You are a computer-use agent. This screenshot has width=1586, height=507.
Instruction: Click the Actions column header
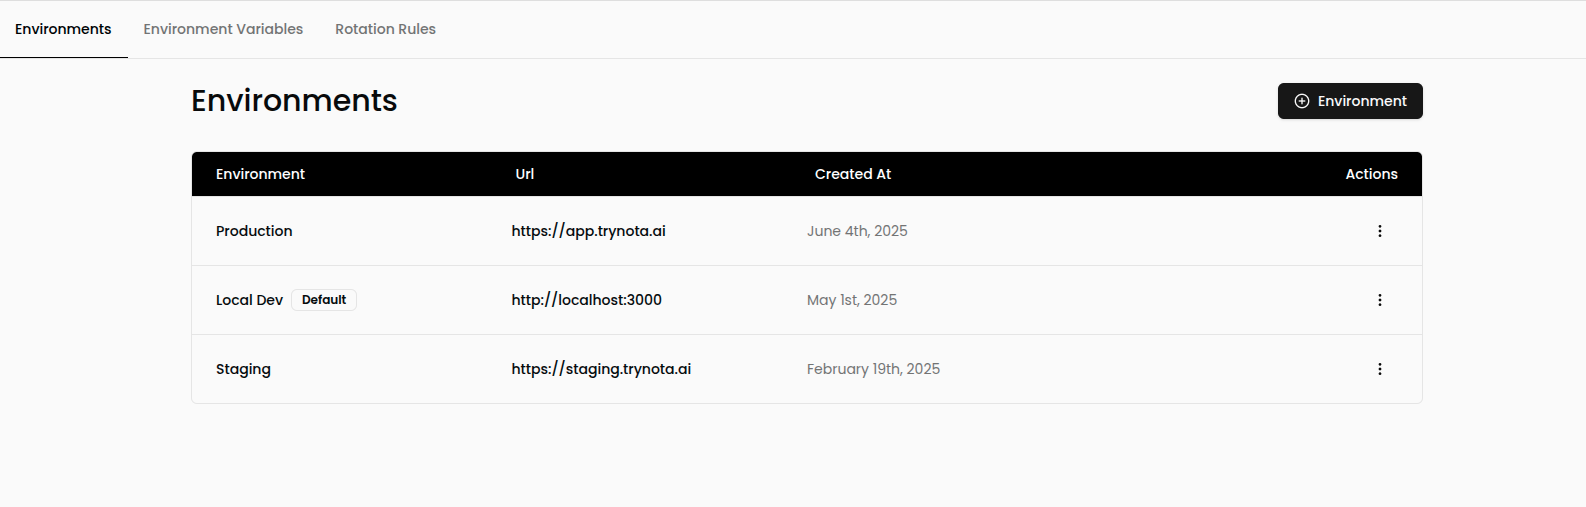pyautogui.click(x=1371, y=174)
